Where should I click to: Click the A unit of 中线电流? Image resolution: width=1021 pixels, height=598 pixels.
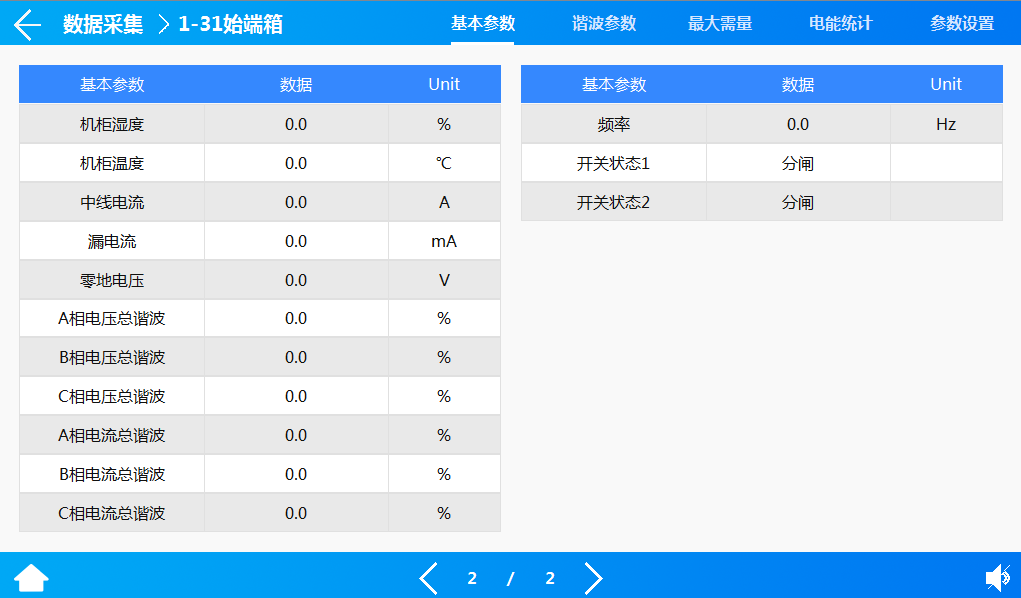444,203
